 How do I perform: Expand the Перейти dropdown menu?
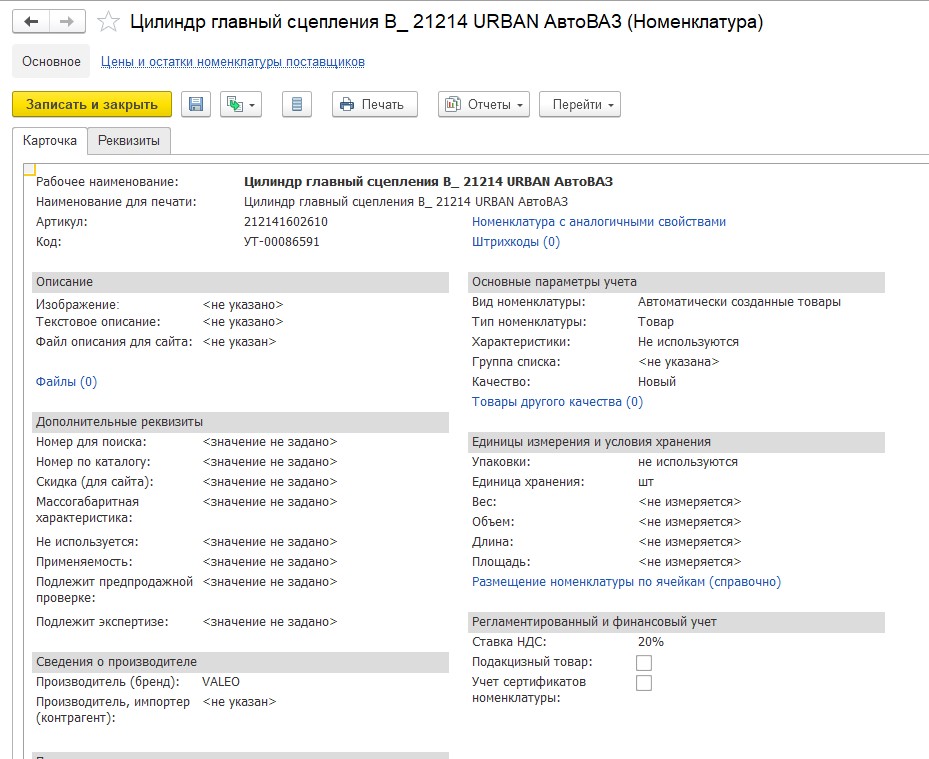coord(579,104)
